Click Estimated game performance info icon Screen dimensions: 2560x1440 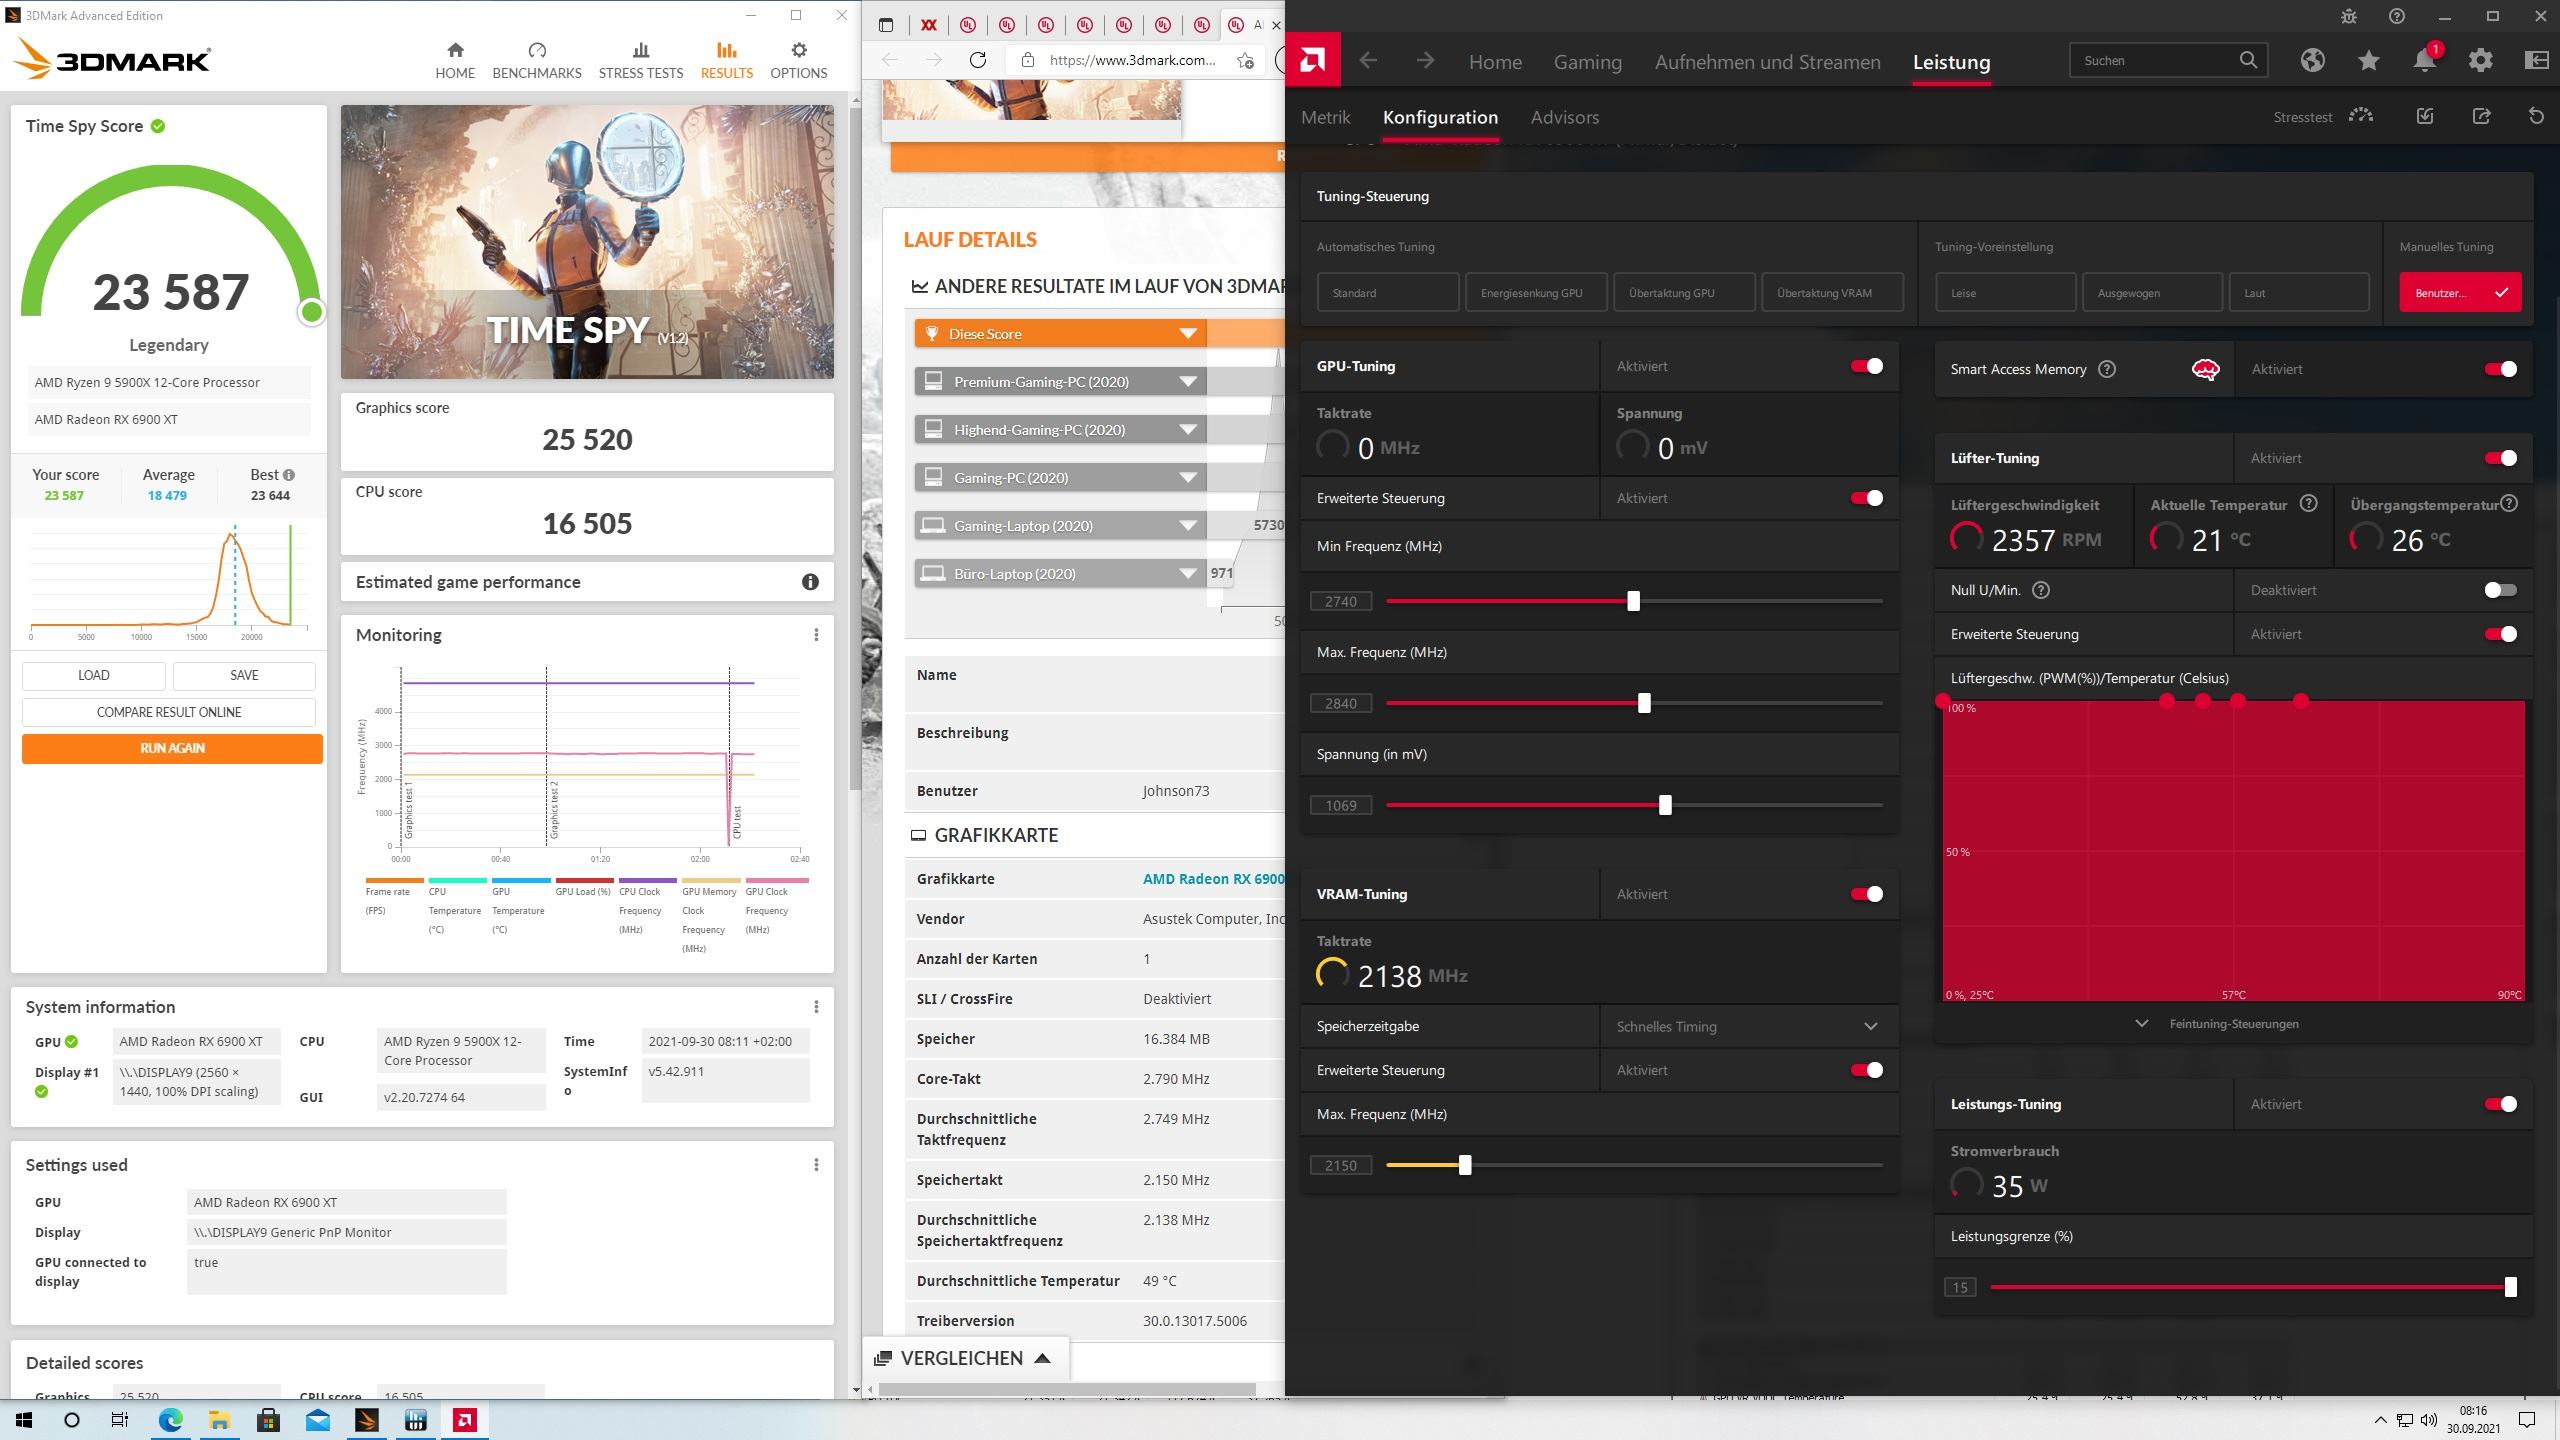coord(810,582)
